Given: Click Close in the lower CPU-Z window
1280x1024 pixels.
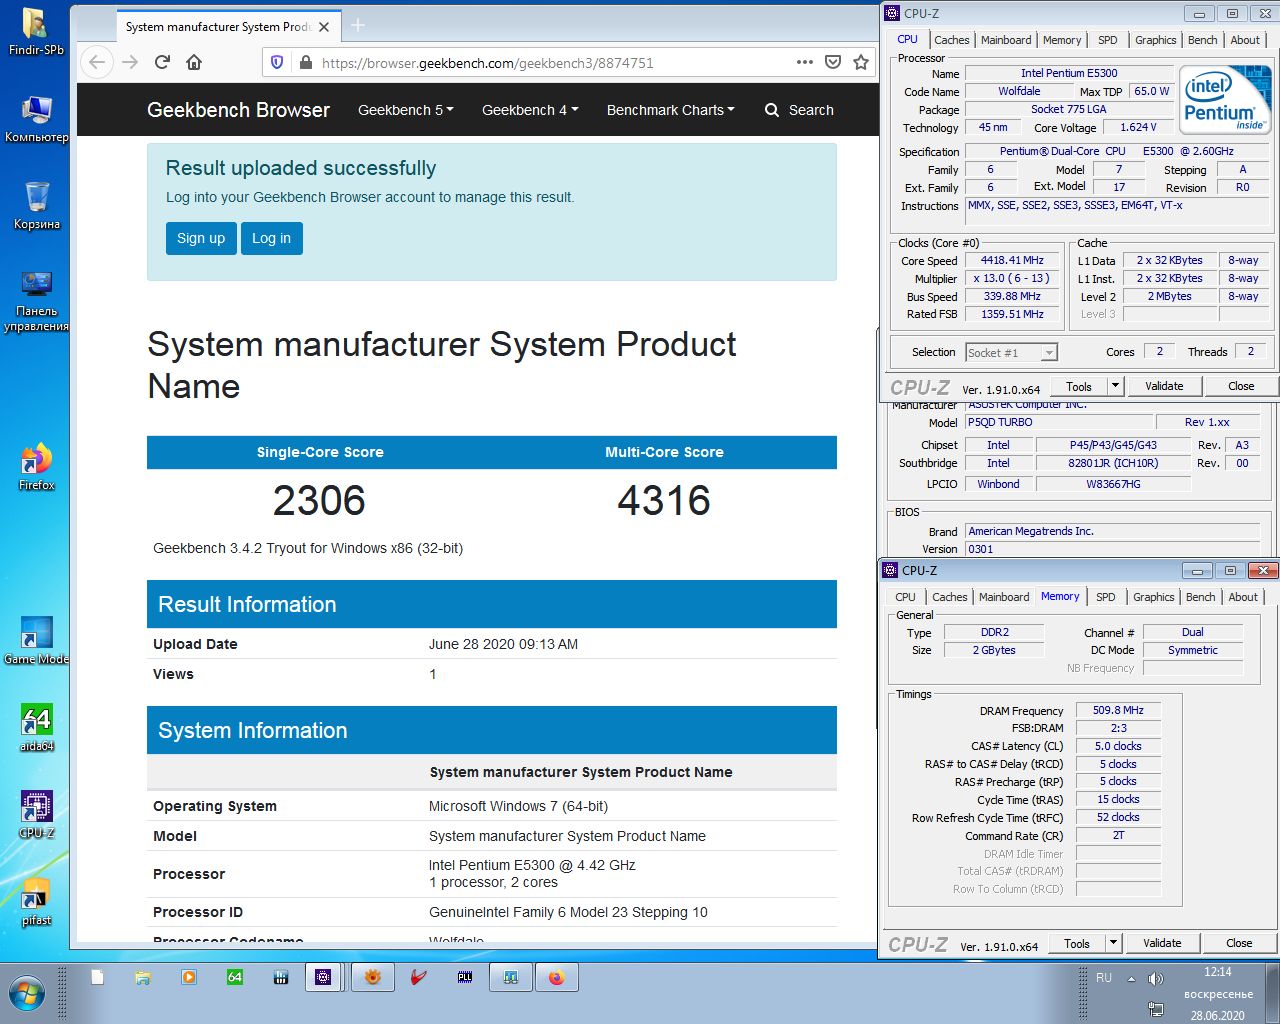Looking at the screenshot, I should click(1239, 943).
